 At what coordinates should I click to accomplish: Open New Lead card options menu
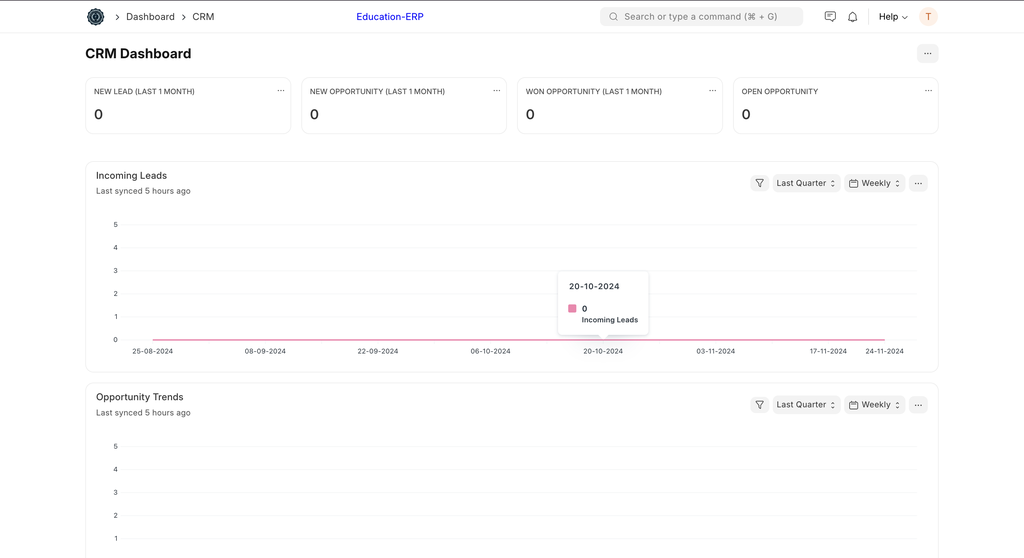[x=281, y=91]
